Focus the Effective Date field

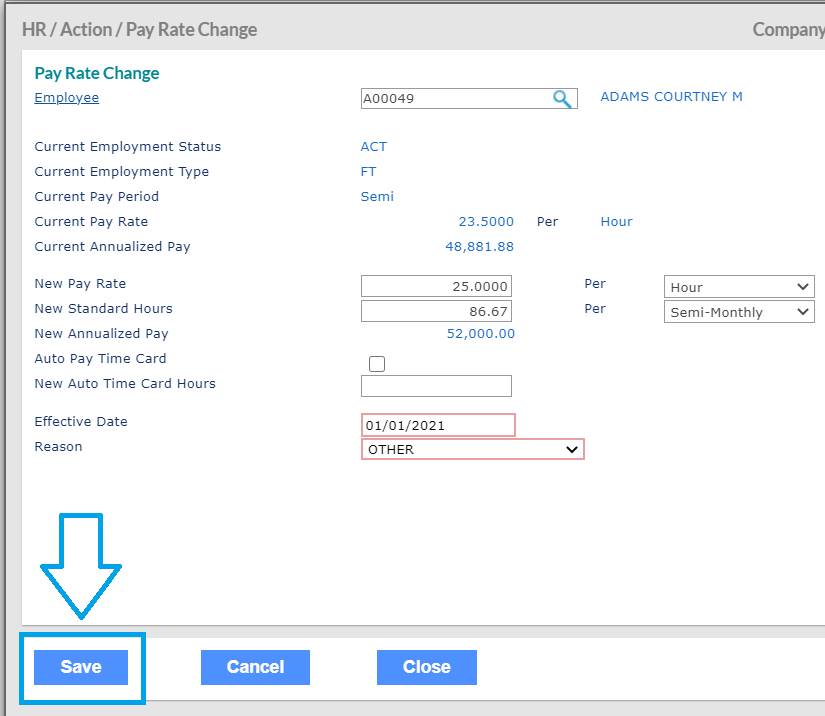438,425
